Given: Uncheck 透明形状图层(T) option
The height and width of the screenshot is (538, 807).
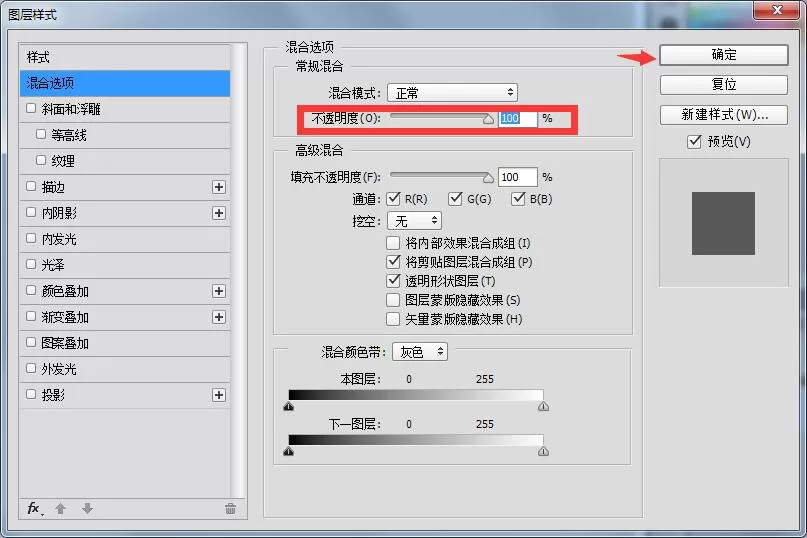Looking at the screenshot, I should click(x=393, y=281).
